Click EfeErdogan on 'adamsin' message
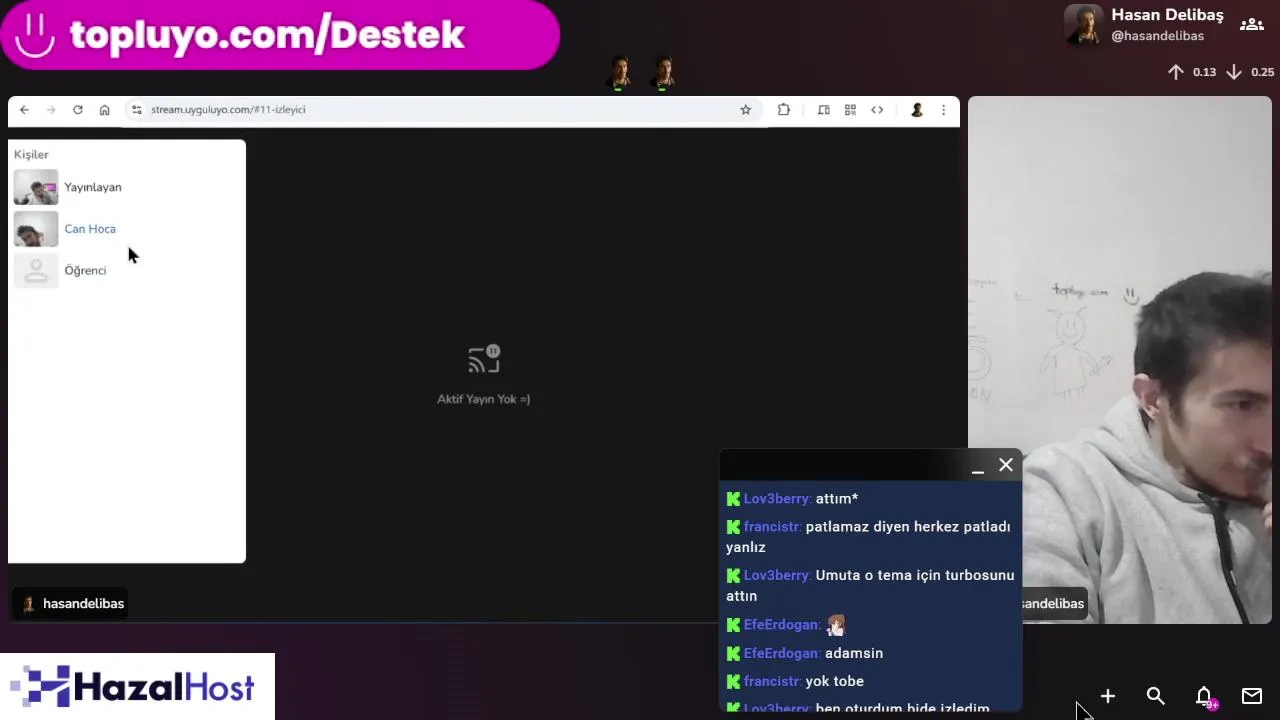 pyautogui.click(x=781, y=653)
